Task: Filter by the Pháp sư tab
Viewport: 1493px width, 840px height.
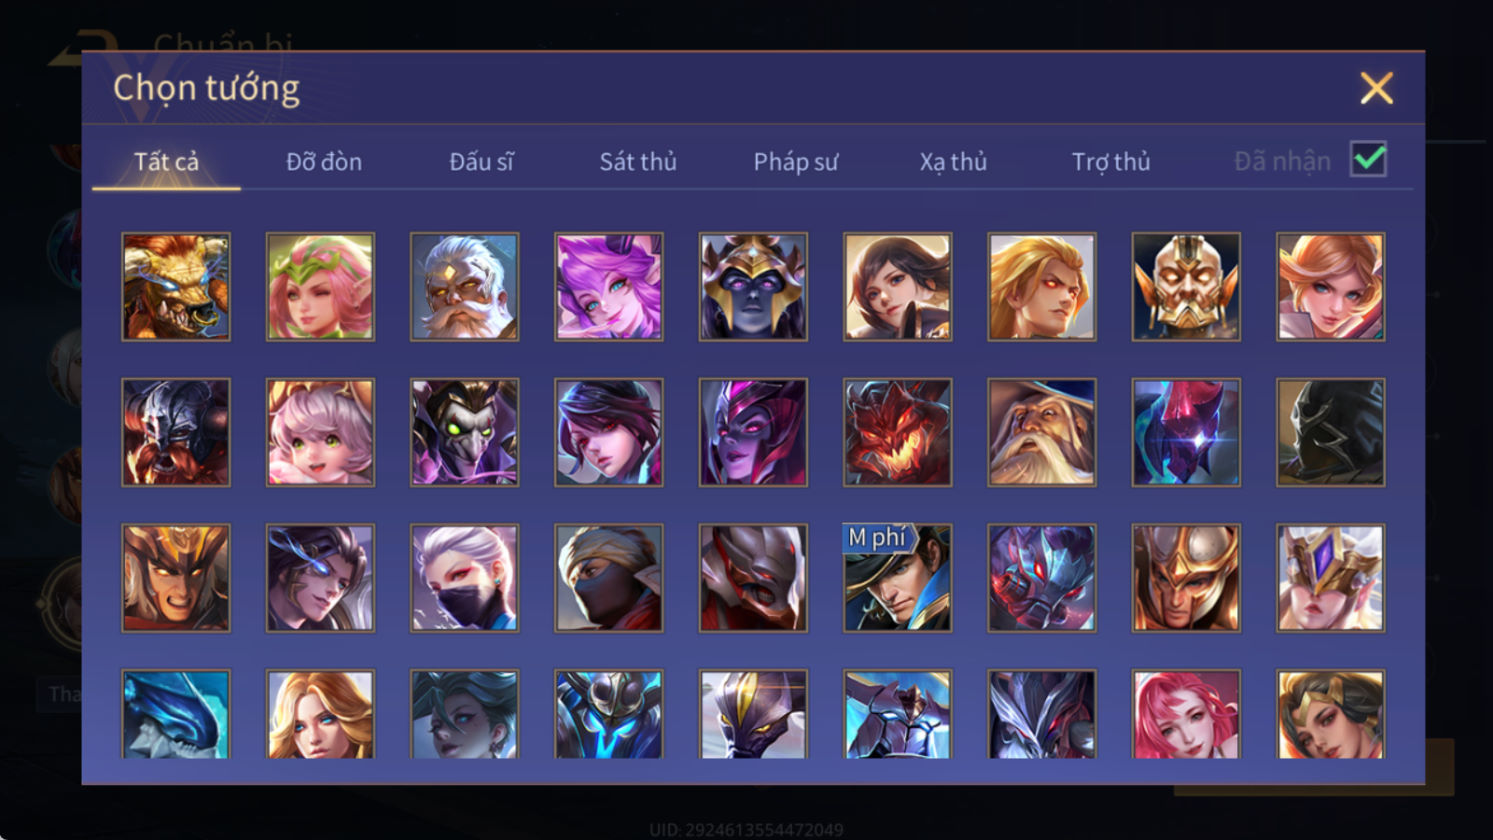Action: tap(796, 162)
